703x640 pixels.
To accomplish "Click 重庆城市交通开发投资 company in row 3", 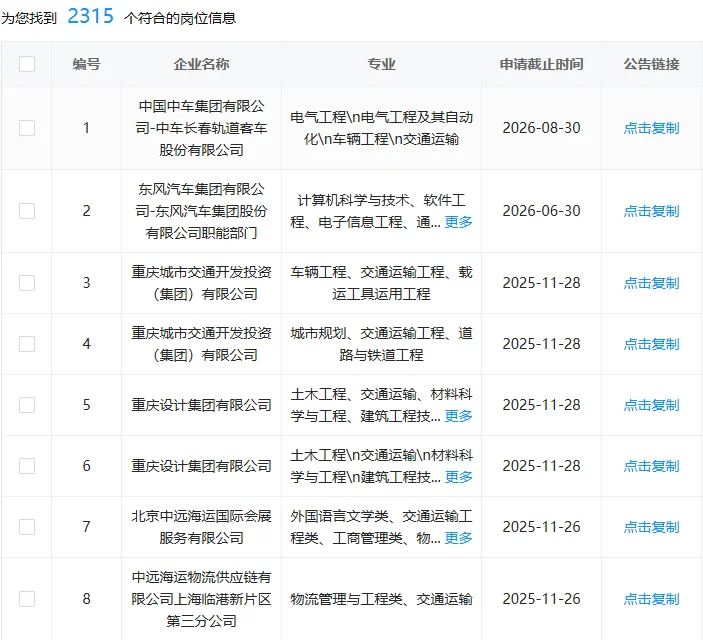I will [201, 283].
